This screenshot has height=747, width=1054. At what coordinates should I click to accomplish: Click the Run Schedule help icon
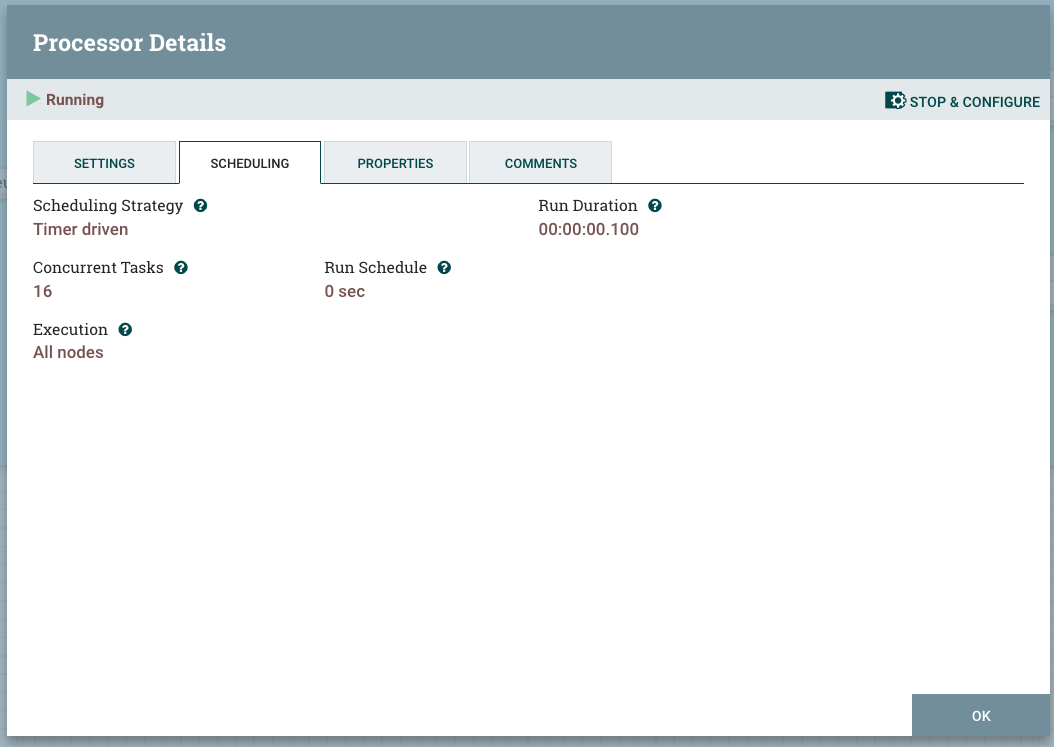click(444, 268)
